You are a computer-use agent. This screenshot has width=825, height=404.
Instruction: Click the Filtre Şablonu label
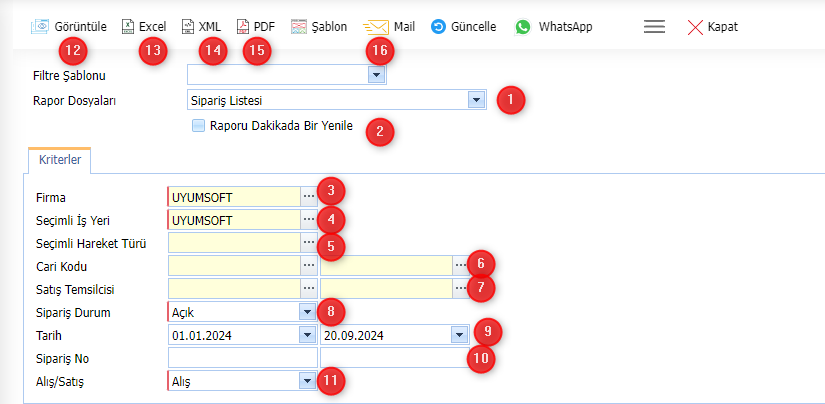click(x=69, y=76)
